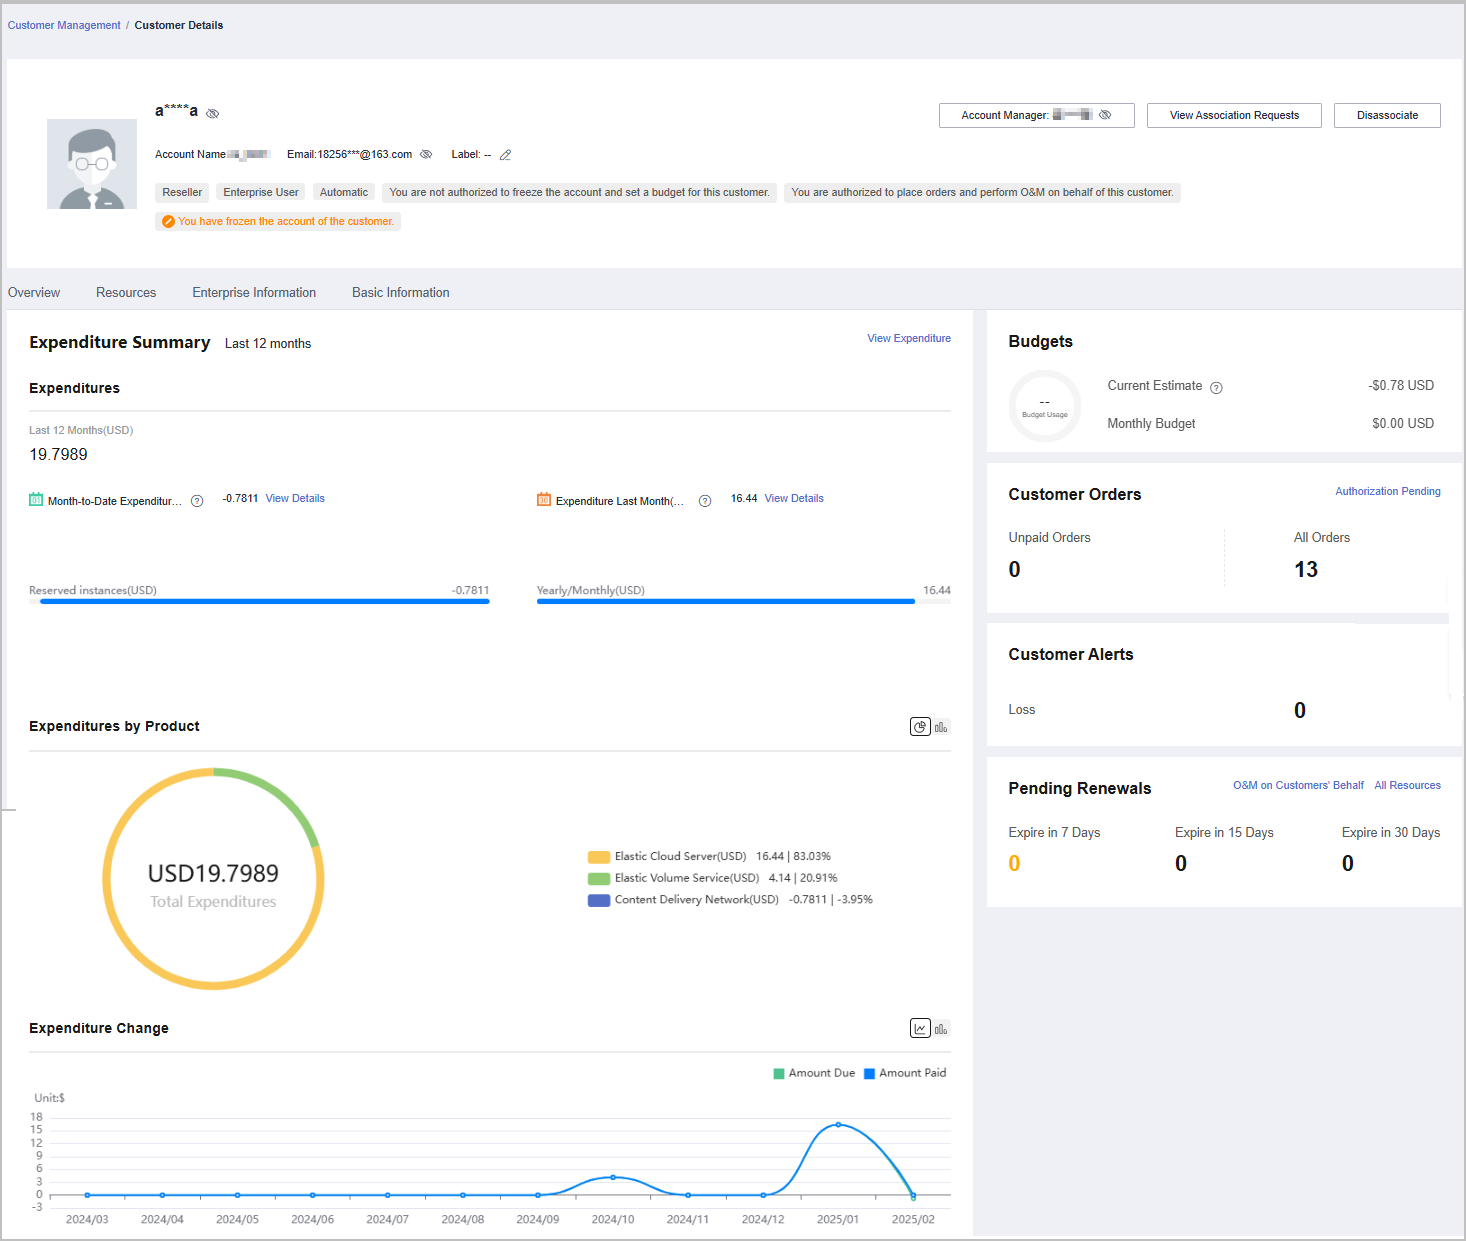Switch Expenditures by Product to pie chart view

pyautogui.click(x=920, y=727)
